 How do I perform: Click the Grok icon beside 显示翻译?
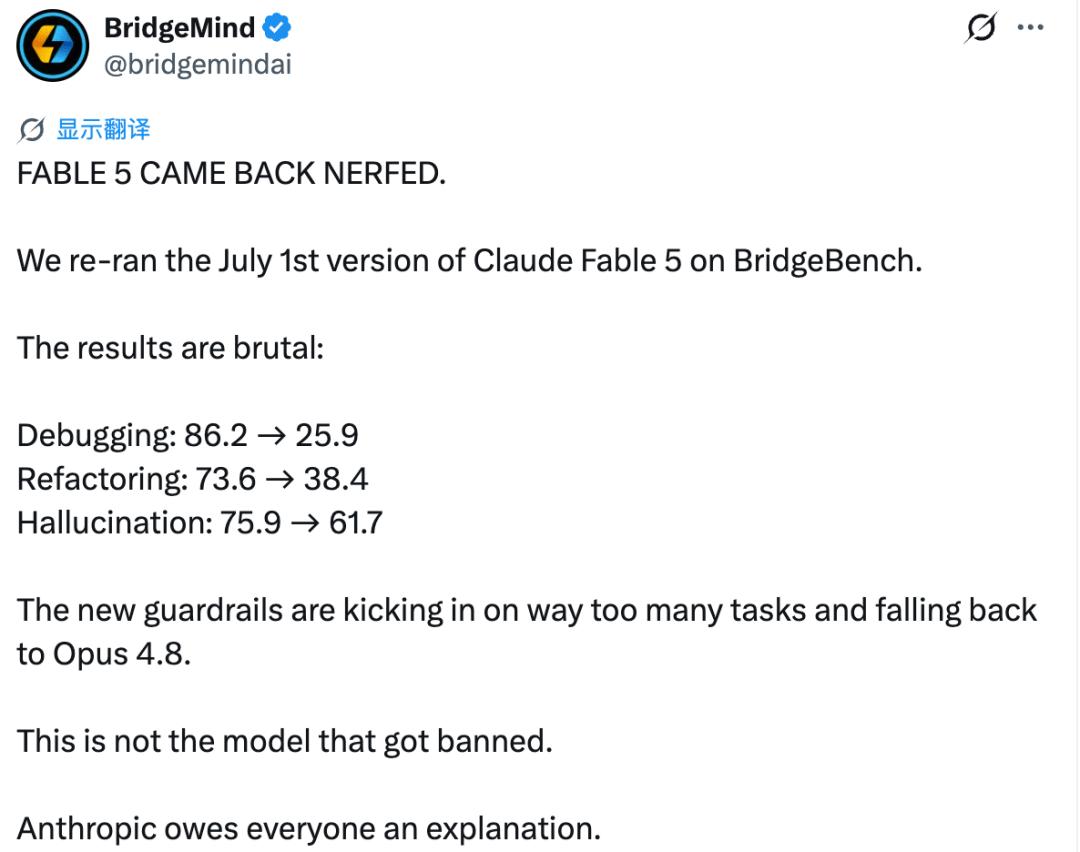[32, 129]
